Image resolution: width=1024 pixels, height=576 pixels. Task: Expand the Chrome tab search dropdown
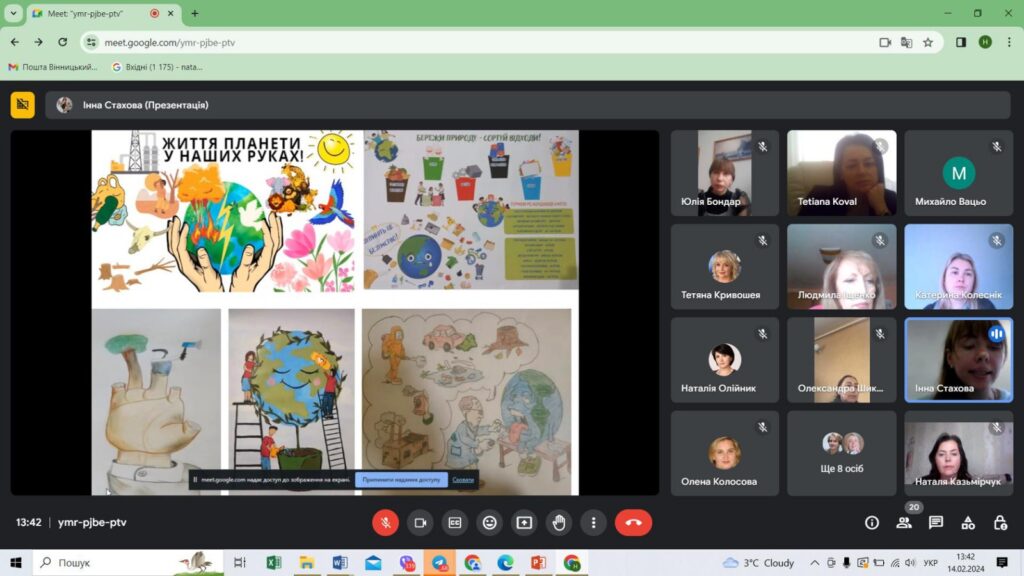[13, 13]
